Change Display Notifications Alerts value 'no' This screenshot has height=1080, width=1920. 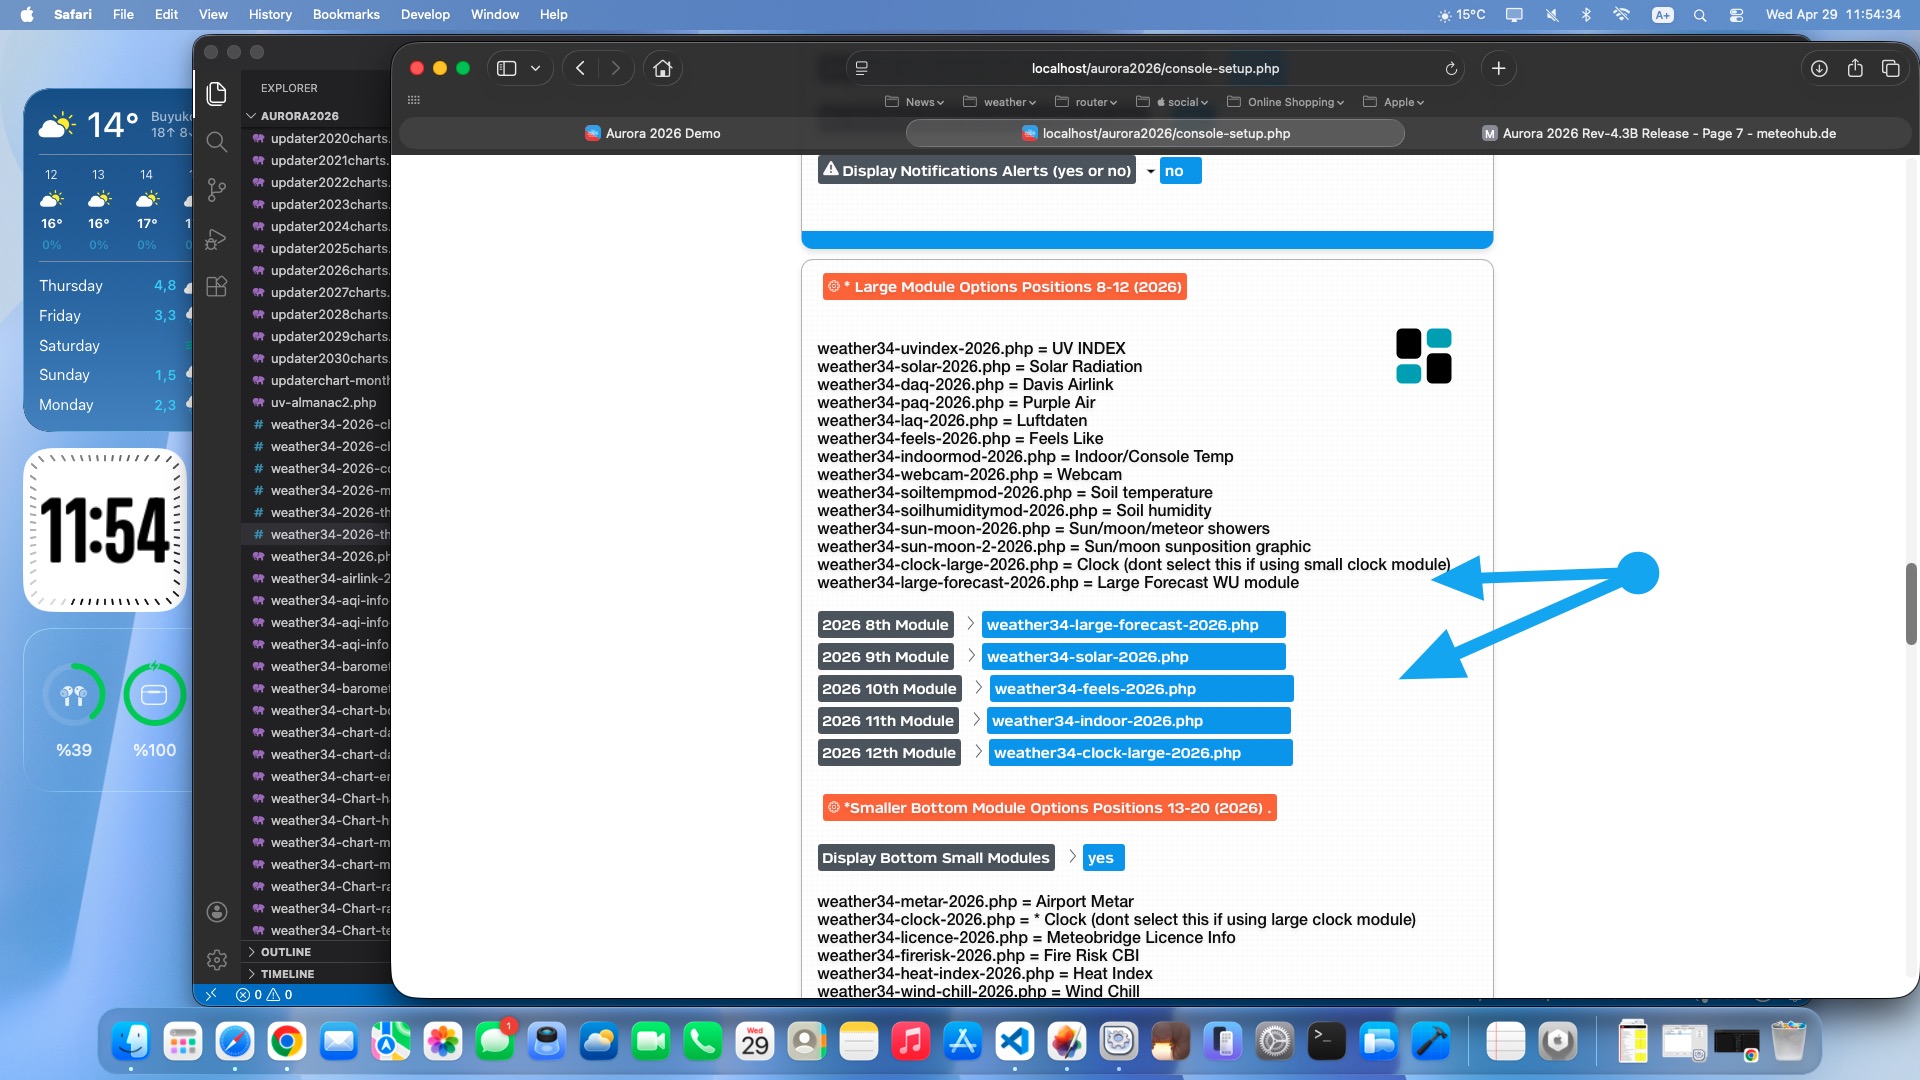1180,171
